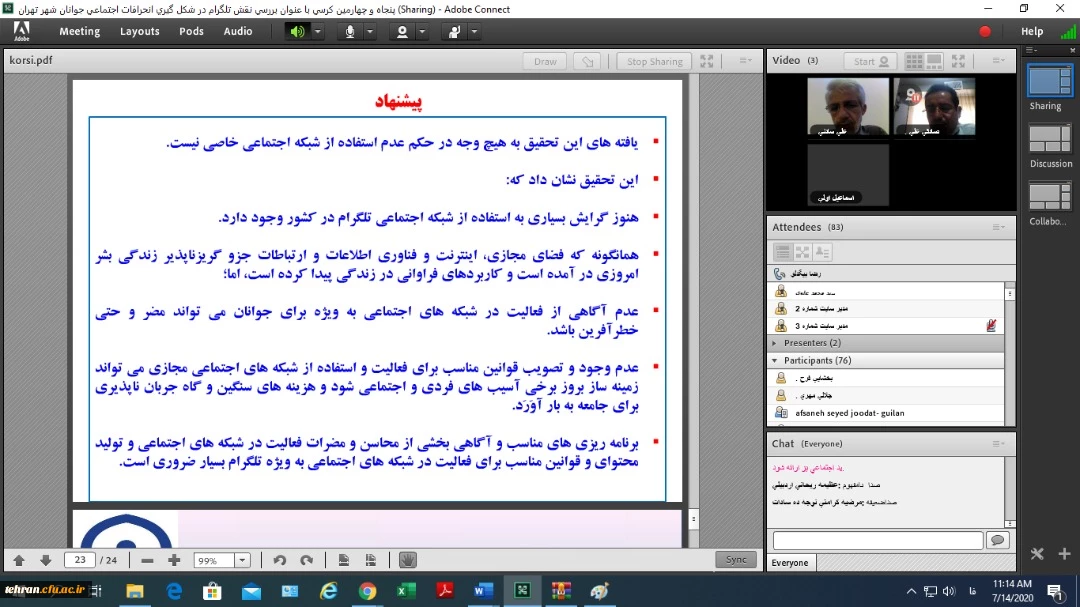Collapse the Participants (76) group

click(x=775, y=360)
